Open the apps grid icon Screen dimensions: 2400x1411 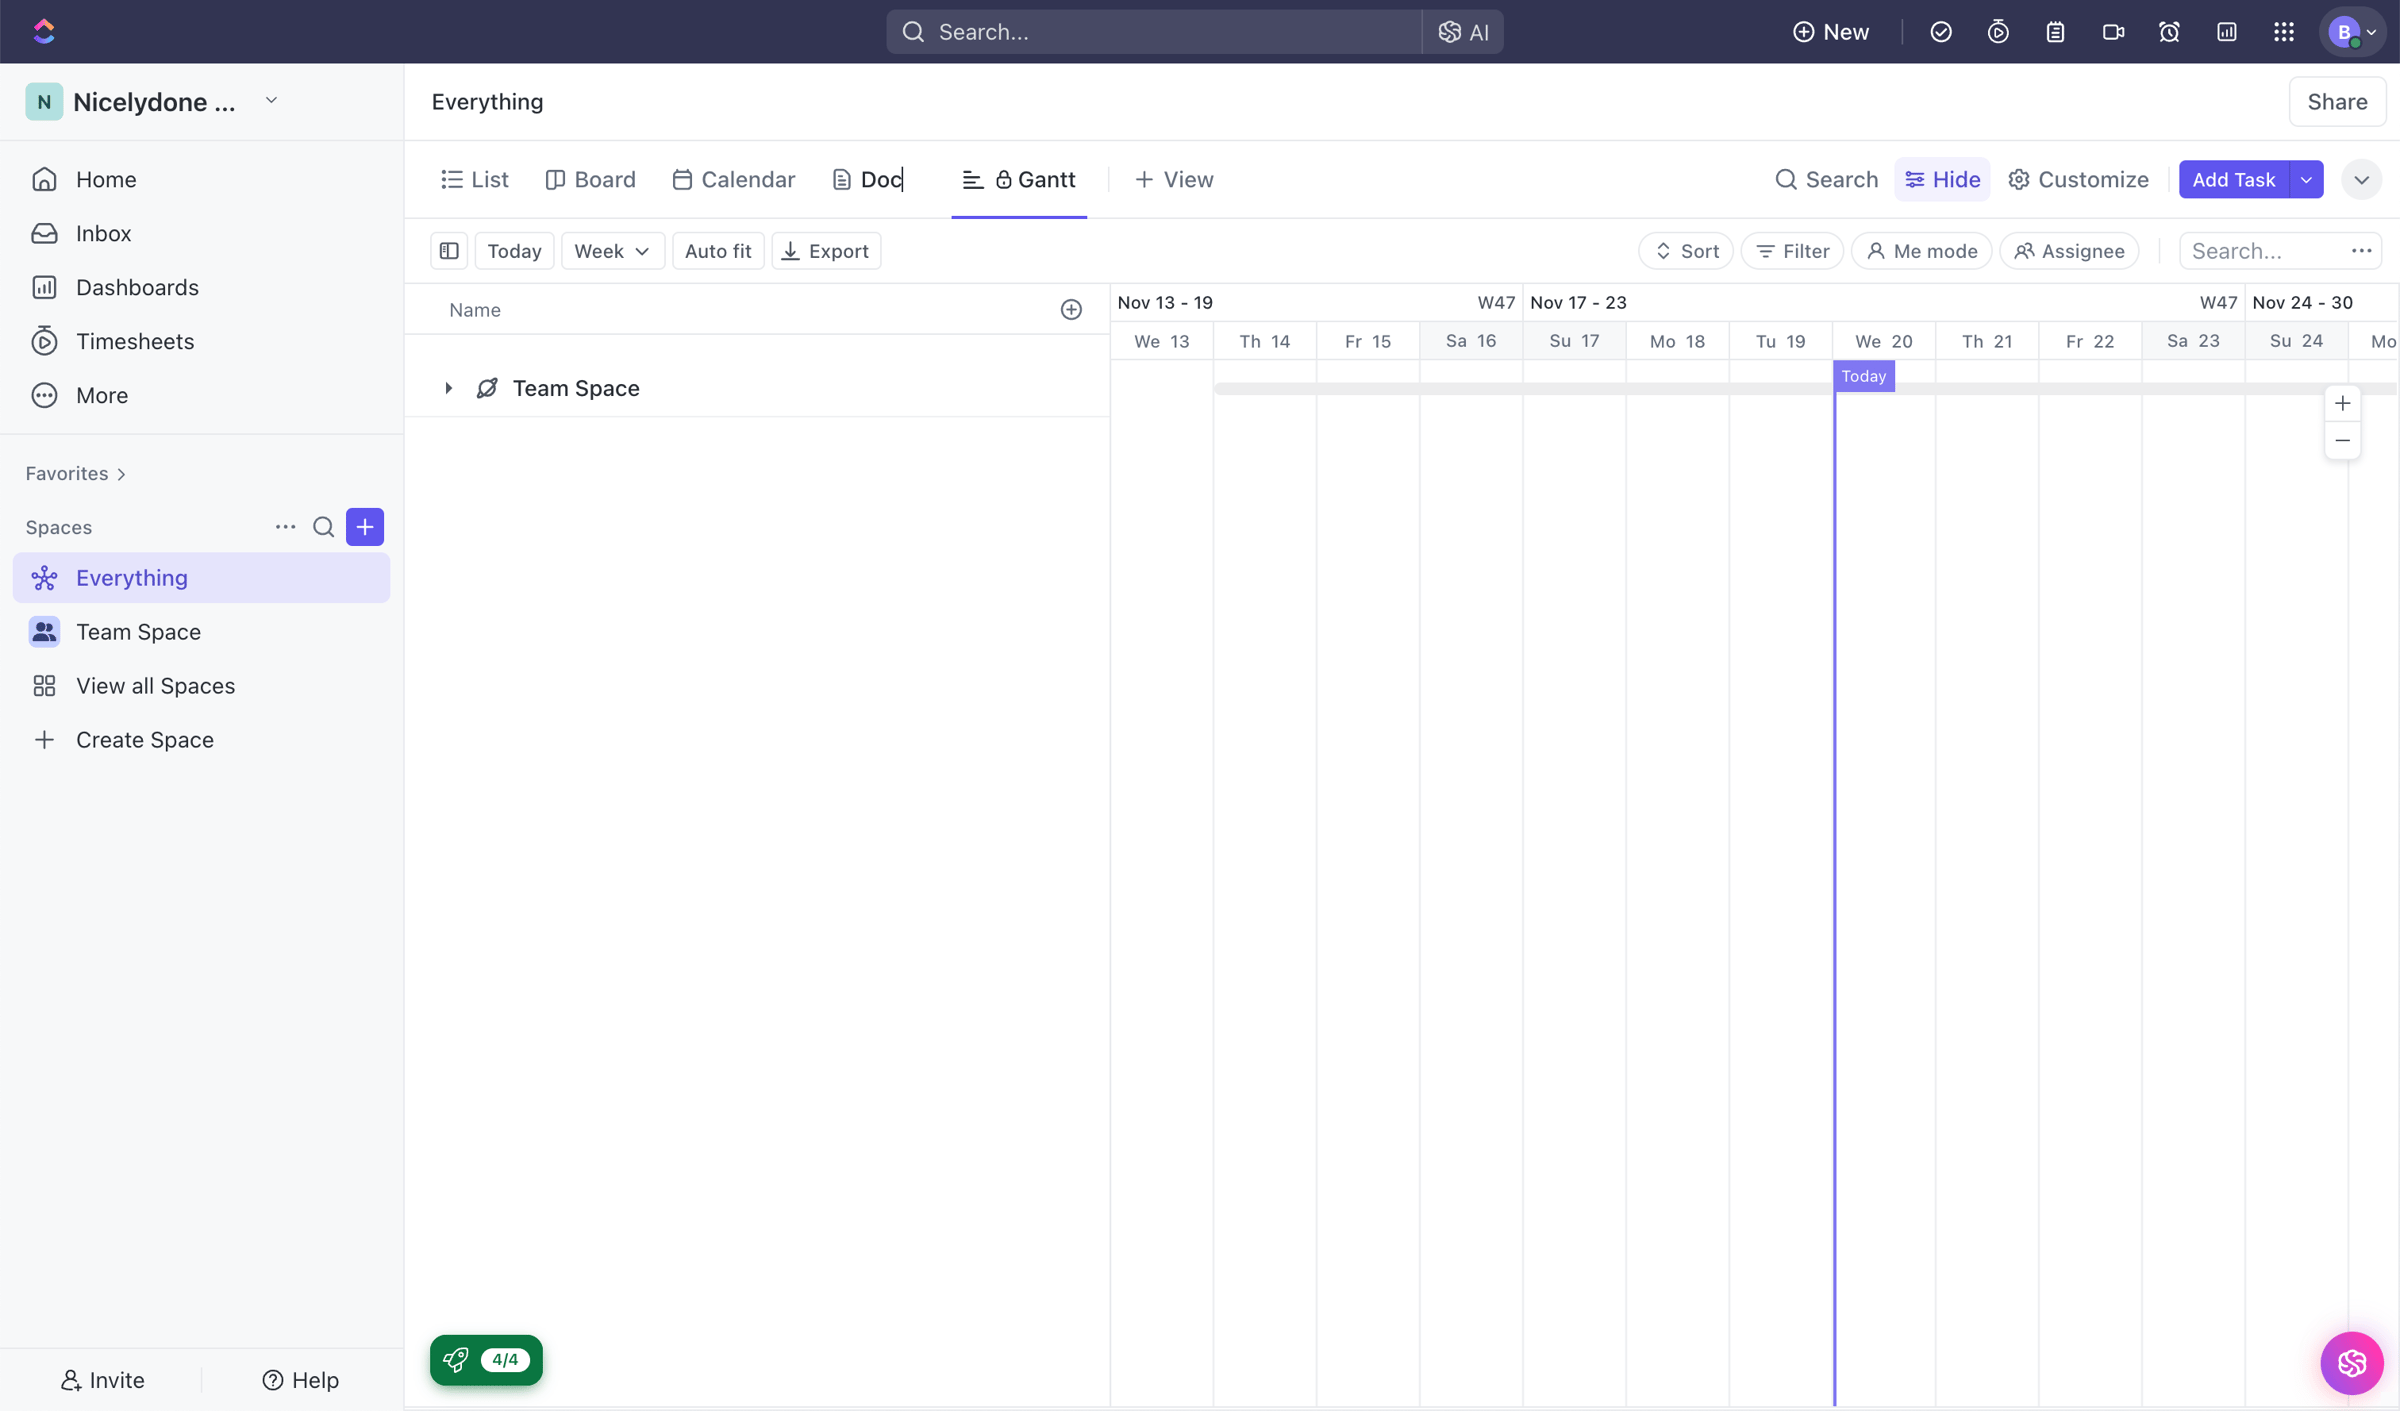tap(2283, 32)
